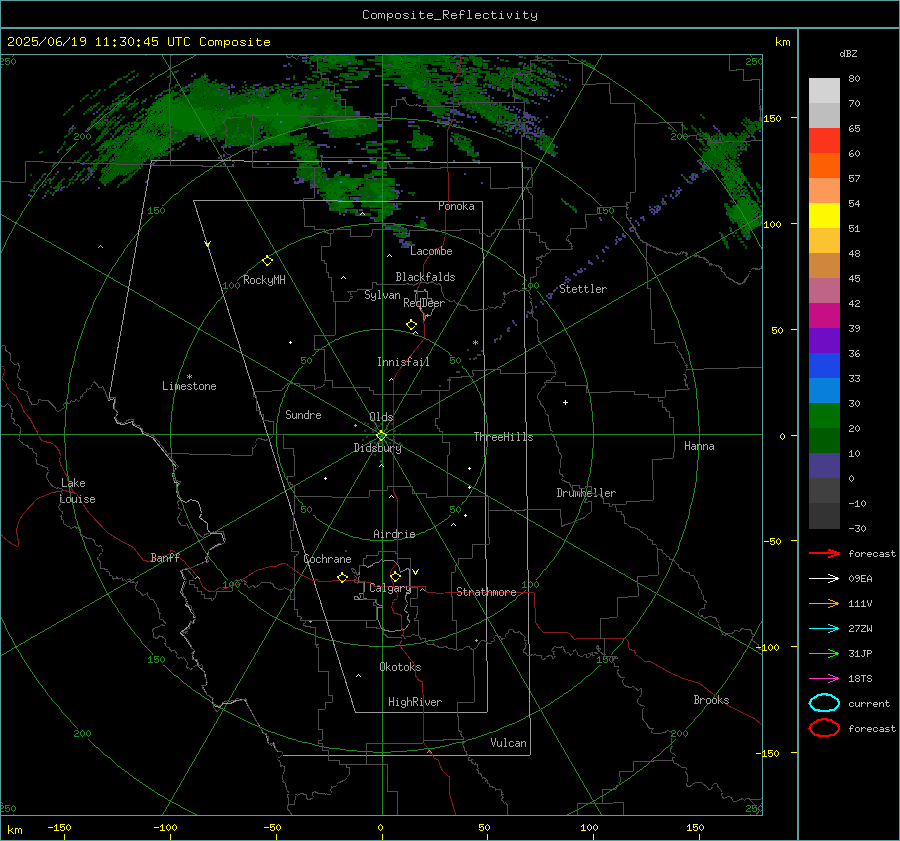Click the white 09EA arrow icon
This screenshot has height=841, width=900.
point(824,578)
